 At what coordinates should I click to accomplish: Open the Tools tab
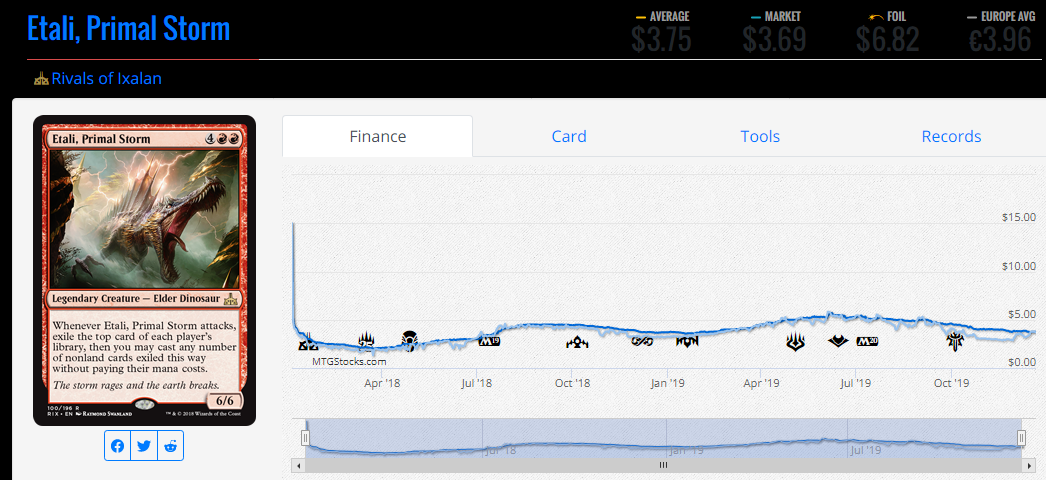760,137
